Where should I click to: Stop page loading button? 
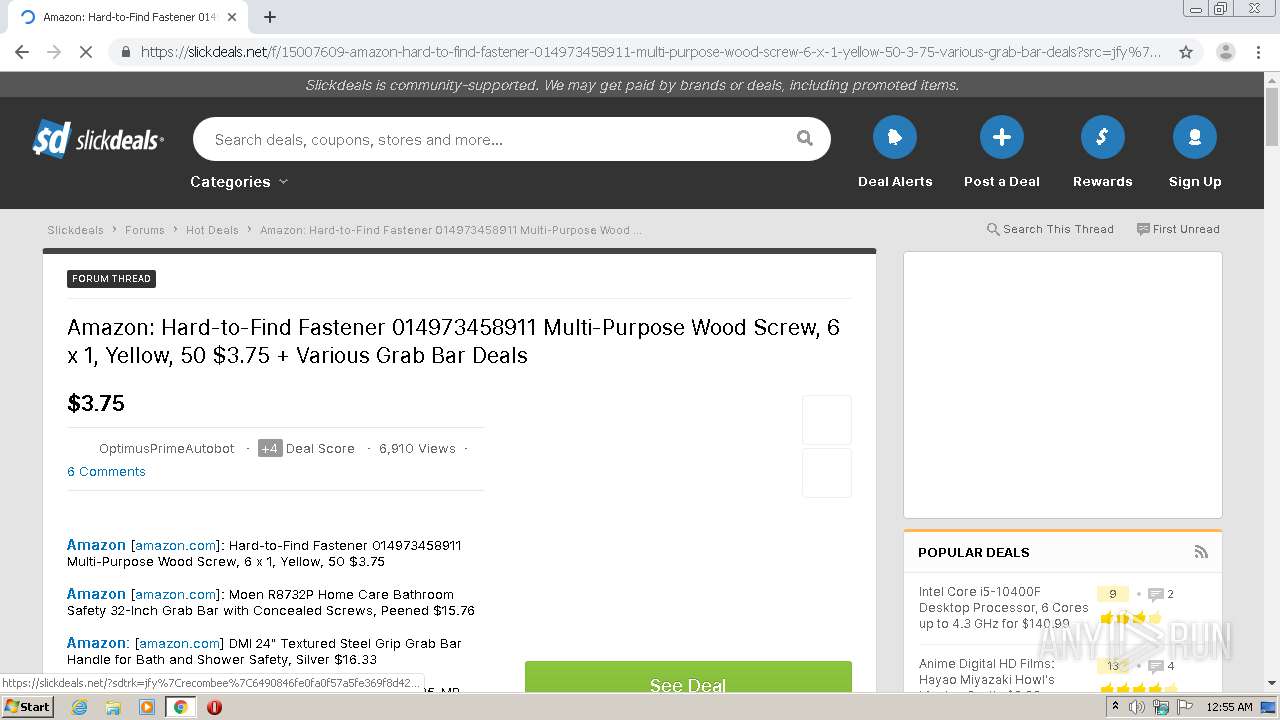point(86,52)
